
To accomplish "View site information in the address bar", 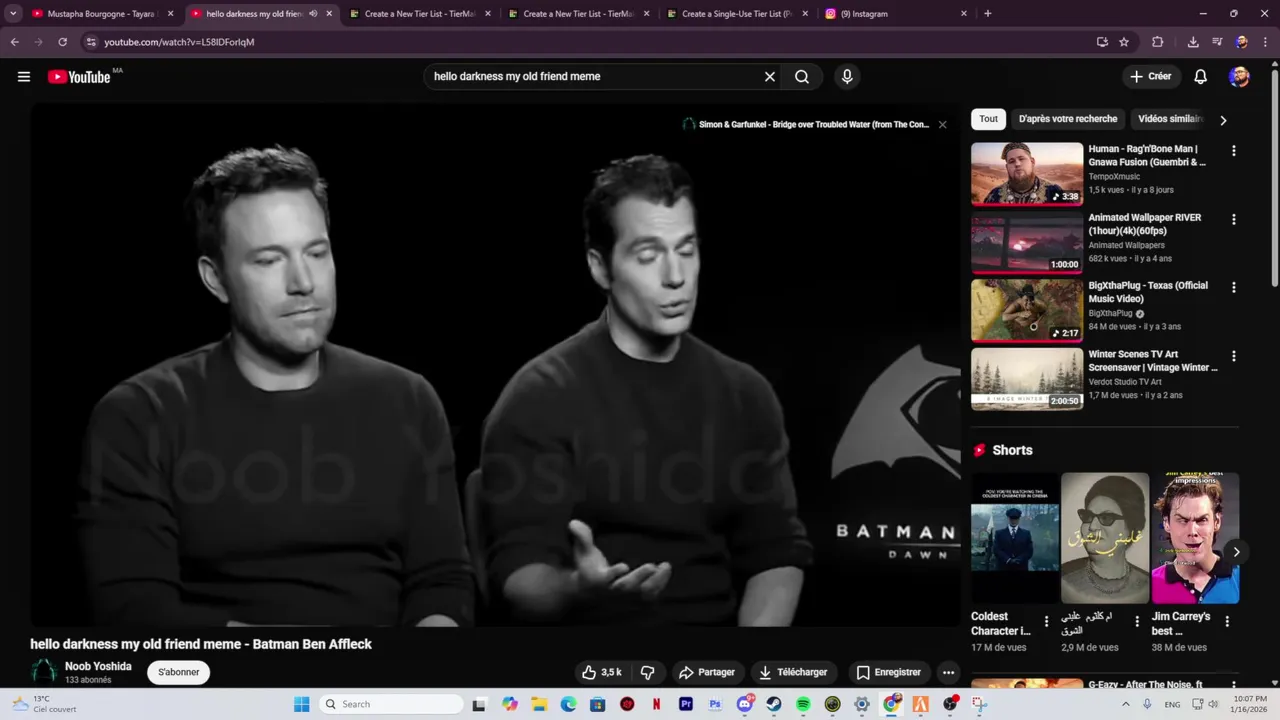I will pos(91,42).
